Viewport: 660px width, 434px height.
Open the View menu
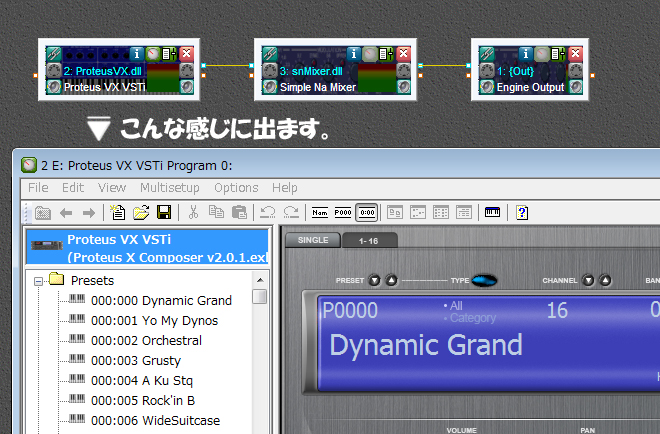pos(112,188)
